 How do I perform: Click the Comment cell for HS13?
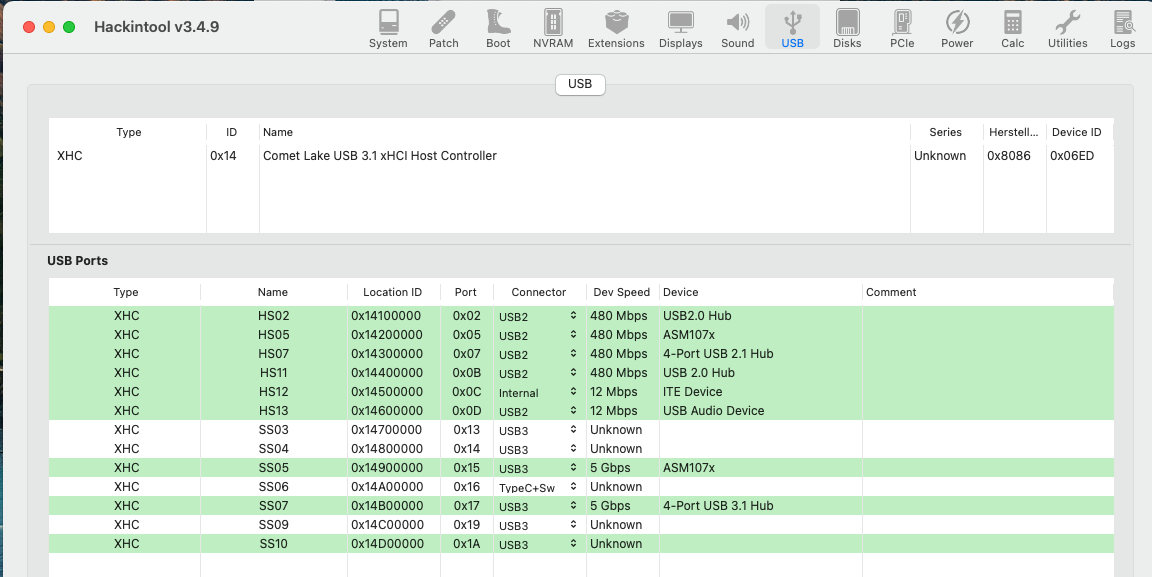(x=985, y=411)
